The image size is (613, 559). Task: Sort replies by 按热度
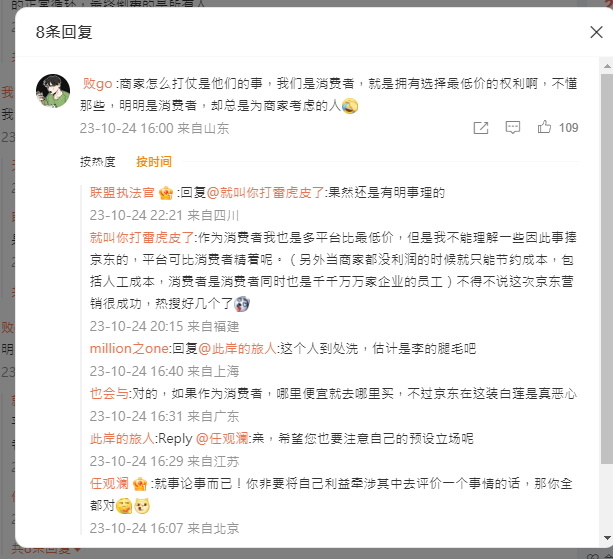click(98, 161)
